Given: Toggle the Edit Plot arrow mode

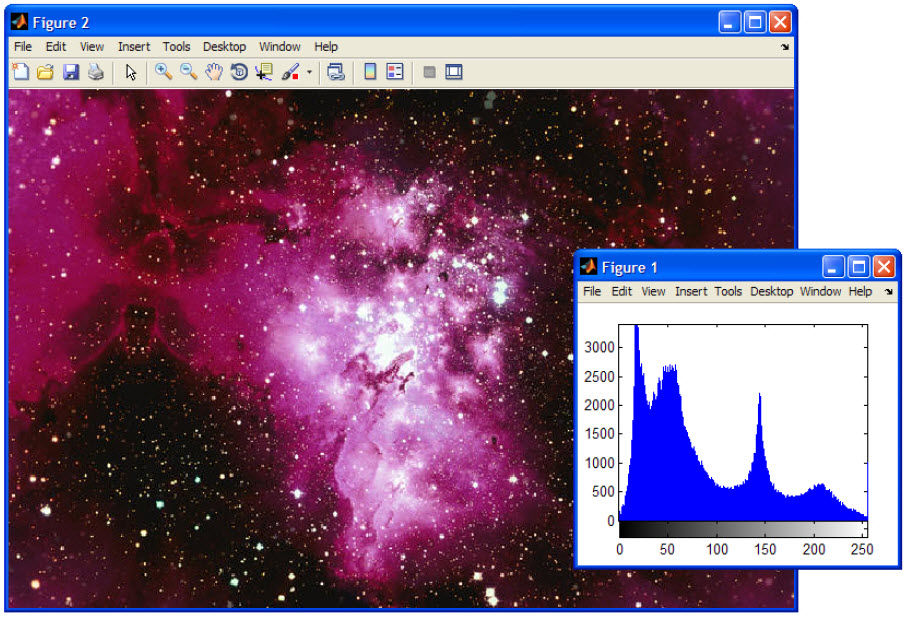Looking at the screenshot, I should point(131,71).
